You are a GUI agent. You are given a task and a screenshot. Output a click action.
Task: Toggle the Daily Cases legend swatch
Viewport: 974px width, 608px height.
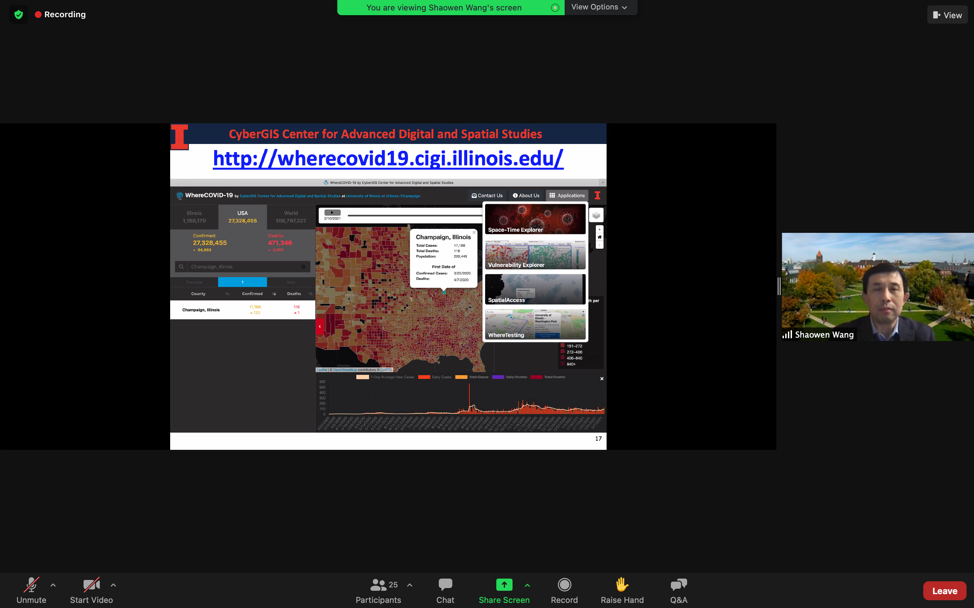(424, 377)
